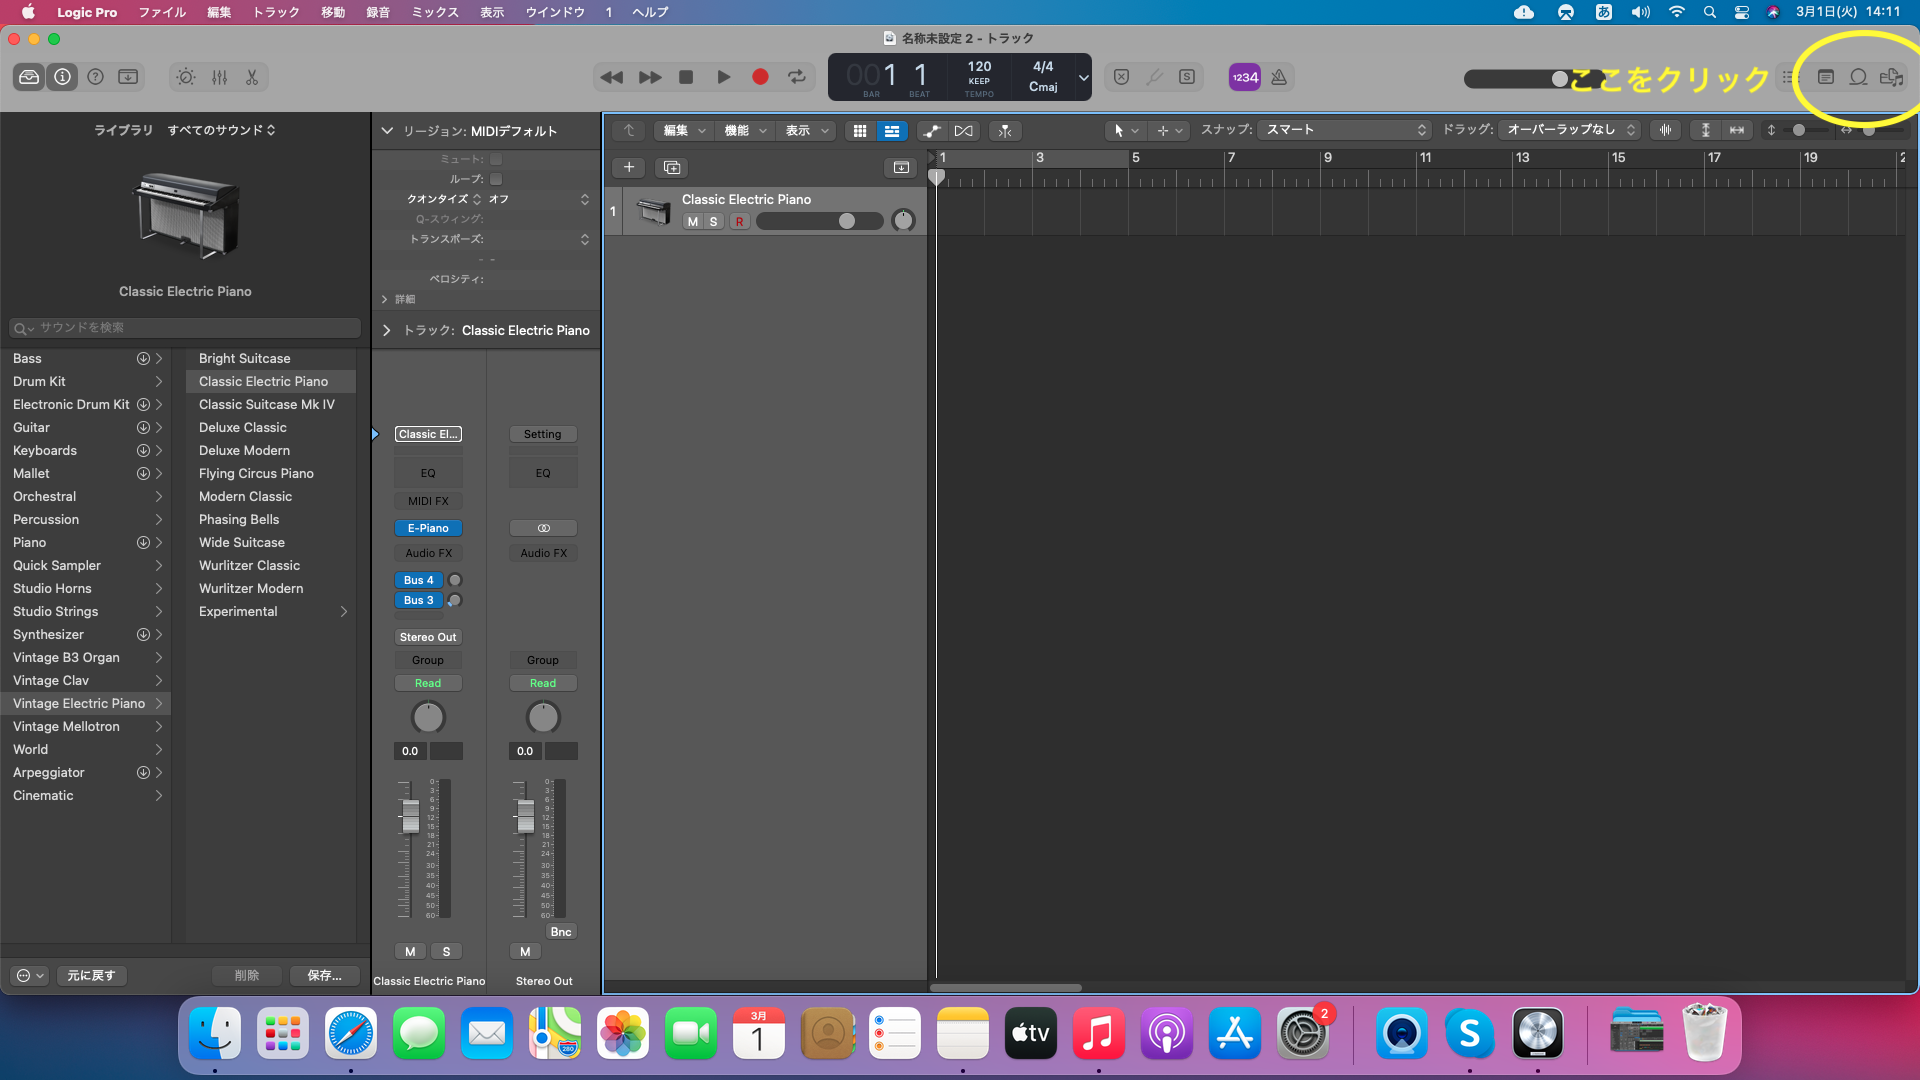1920x1080 pixels.
Task: Mute the Classic Electric Piano track
Action: pyautogui.click(x=693, y=222)
